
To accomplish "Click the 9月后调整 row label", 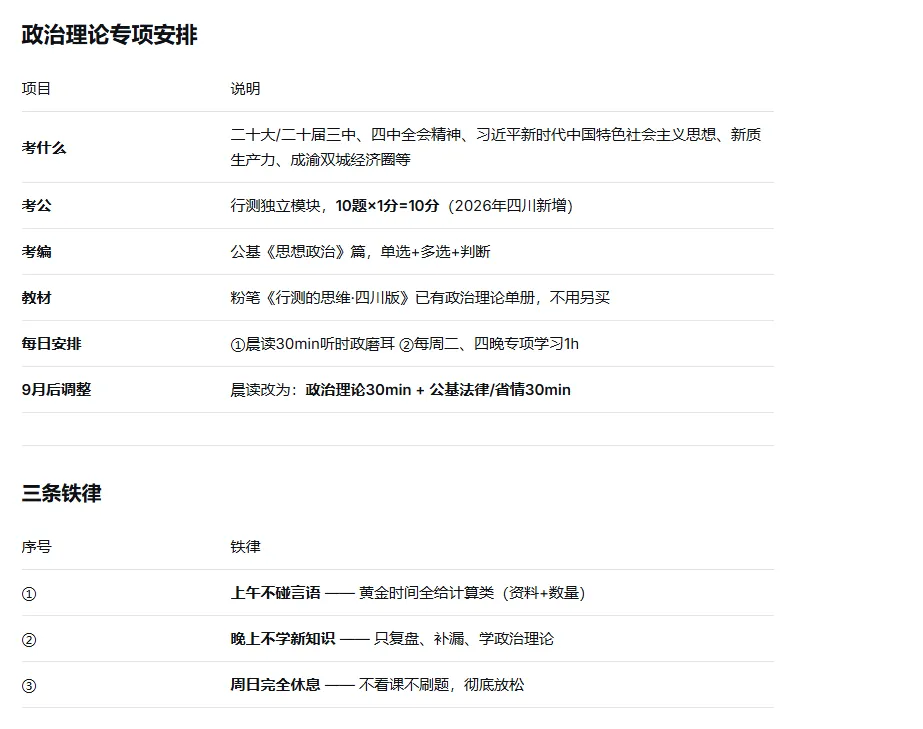I will pyautogui.click(x=57, y=389).
